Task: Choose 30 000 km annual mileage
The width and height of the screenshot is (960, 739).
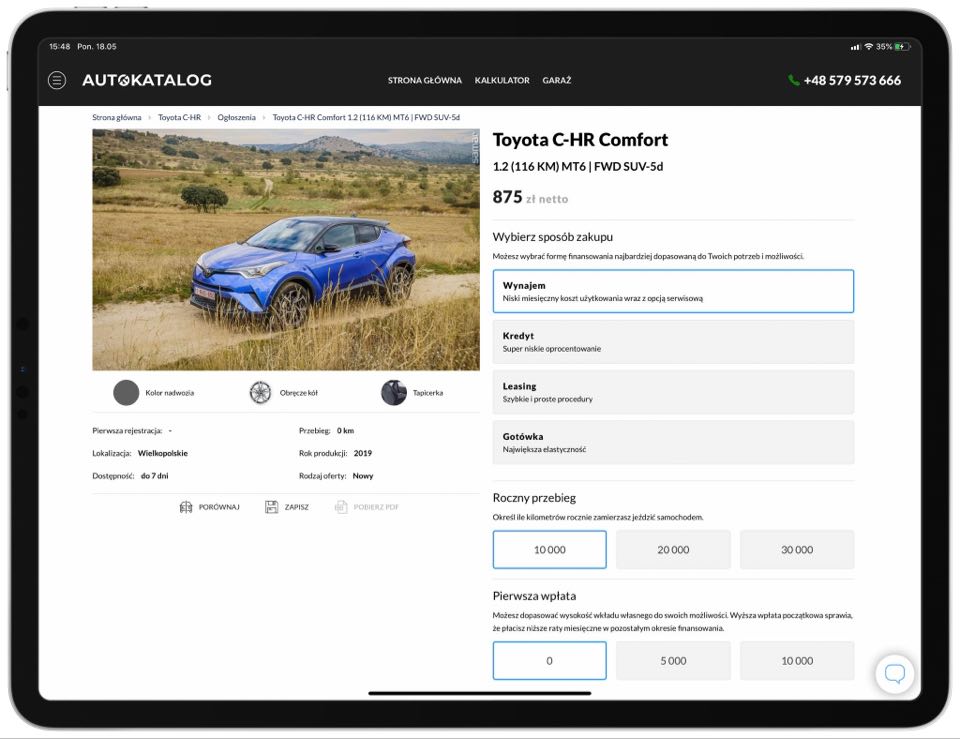Action: [x=797, y=550]
